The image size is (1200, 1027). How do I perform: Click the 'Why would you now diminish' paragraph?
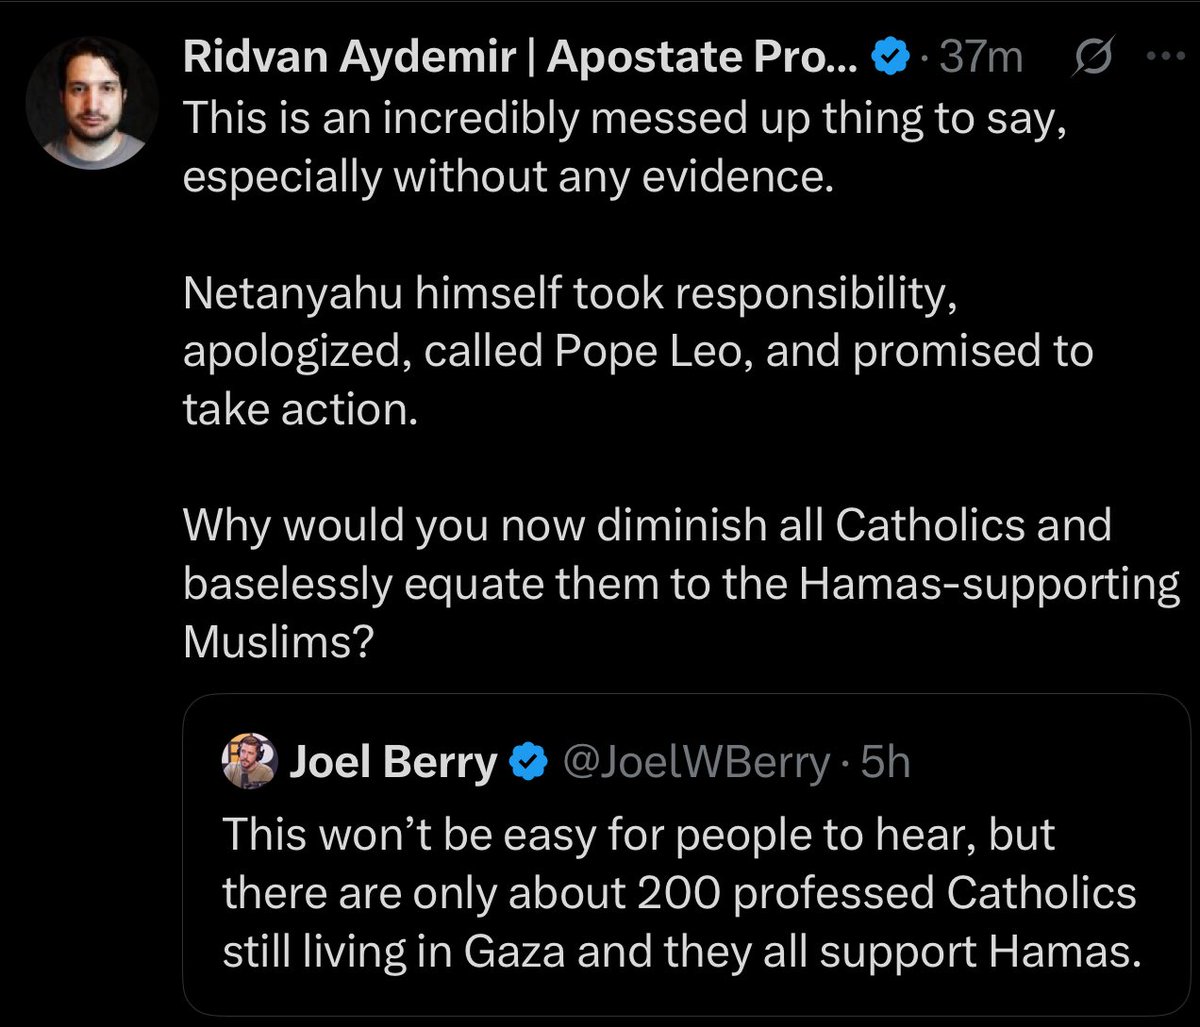[x=645, y=526]
